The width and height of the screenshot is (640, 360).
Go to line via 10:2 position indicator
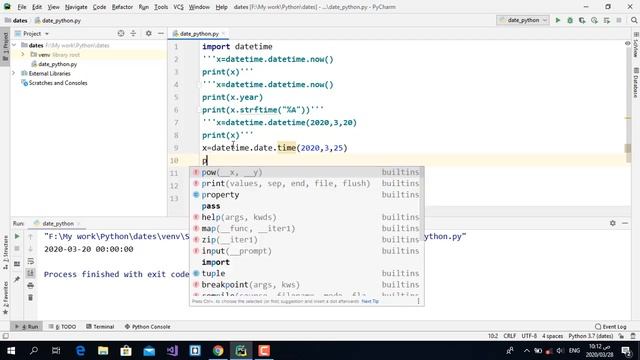click(x=493, y=336)
